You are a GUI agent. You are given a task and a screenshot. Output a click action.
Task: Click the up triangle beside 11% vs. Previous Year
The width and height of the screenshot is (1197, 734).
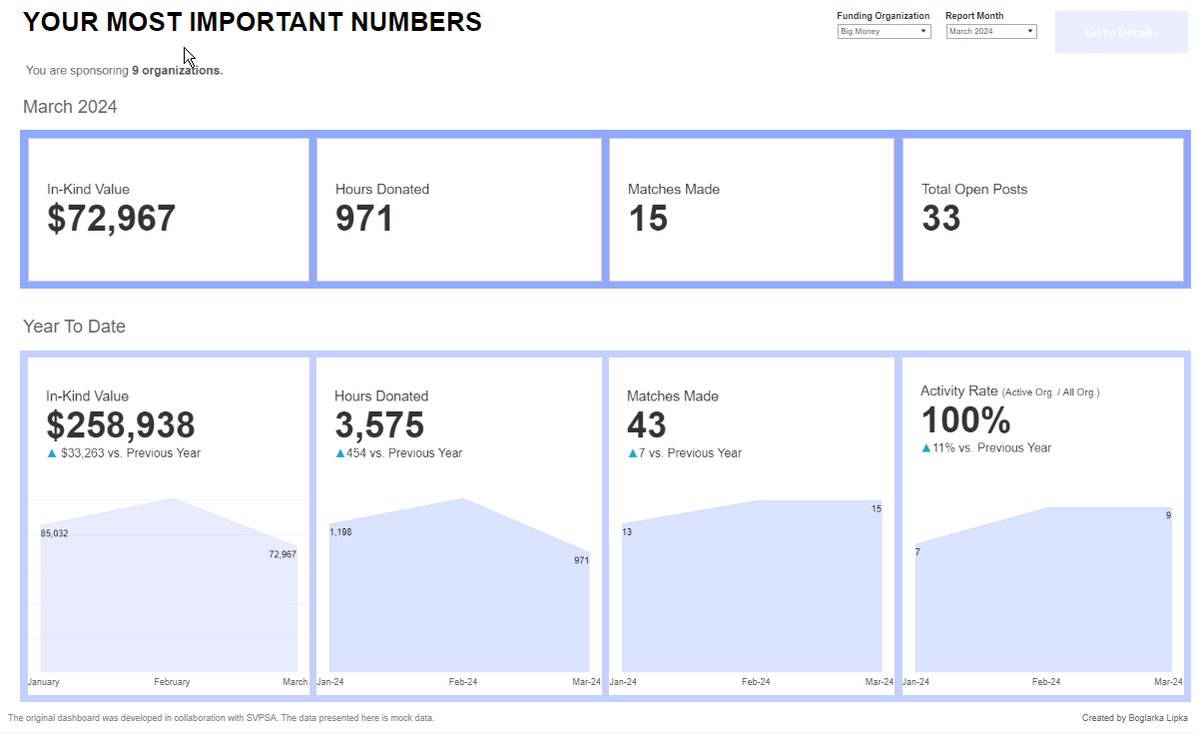926,448
